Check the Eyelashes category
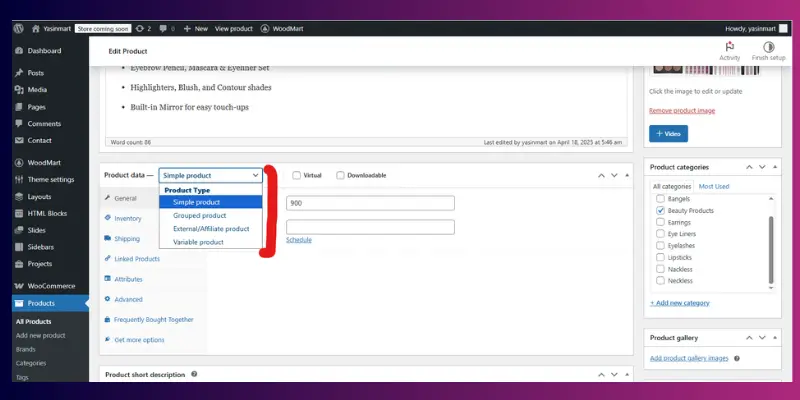The height and width of the screenshot is (400, 800). pyautogui.click(x=660, y=245)
